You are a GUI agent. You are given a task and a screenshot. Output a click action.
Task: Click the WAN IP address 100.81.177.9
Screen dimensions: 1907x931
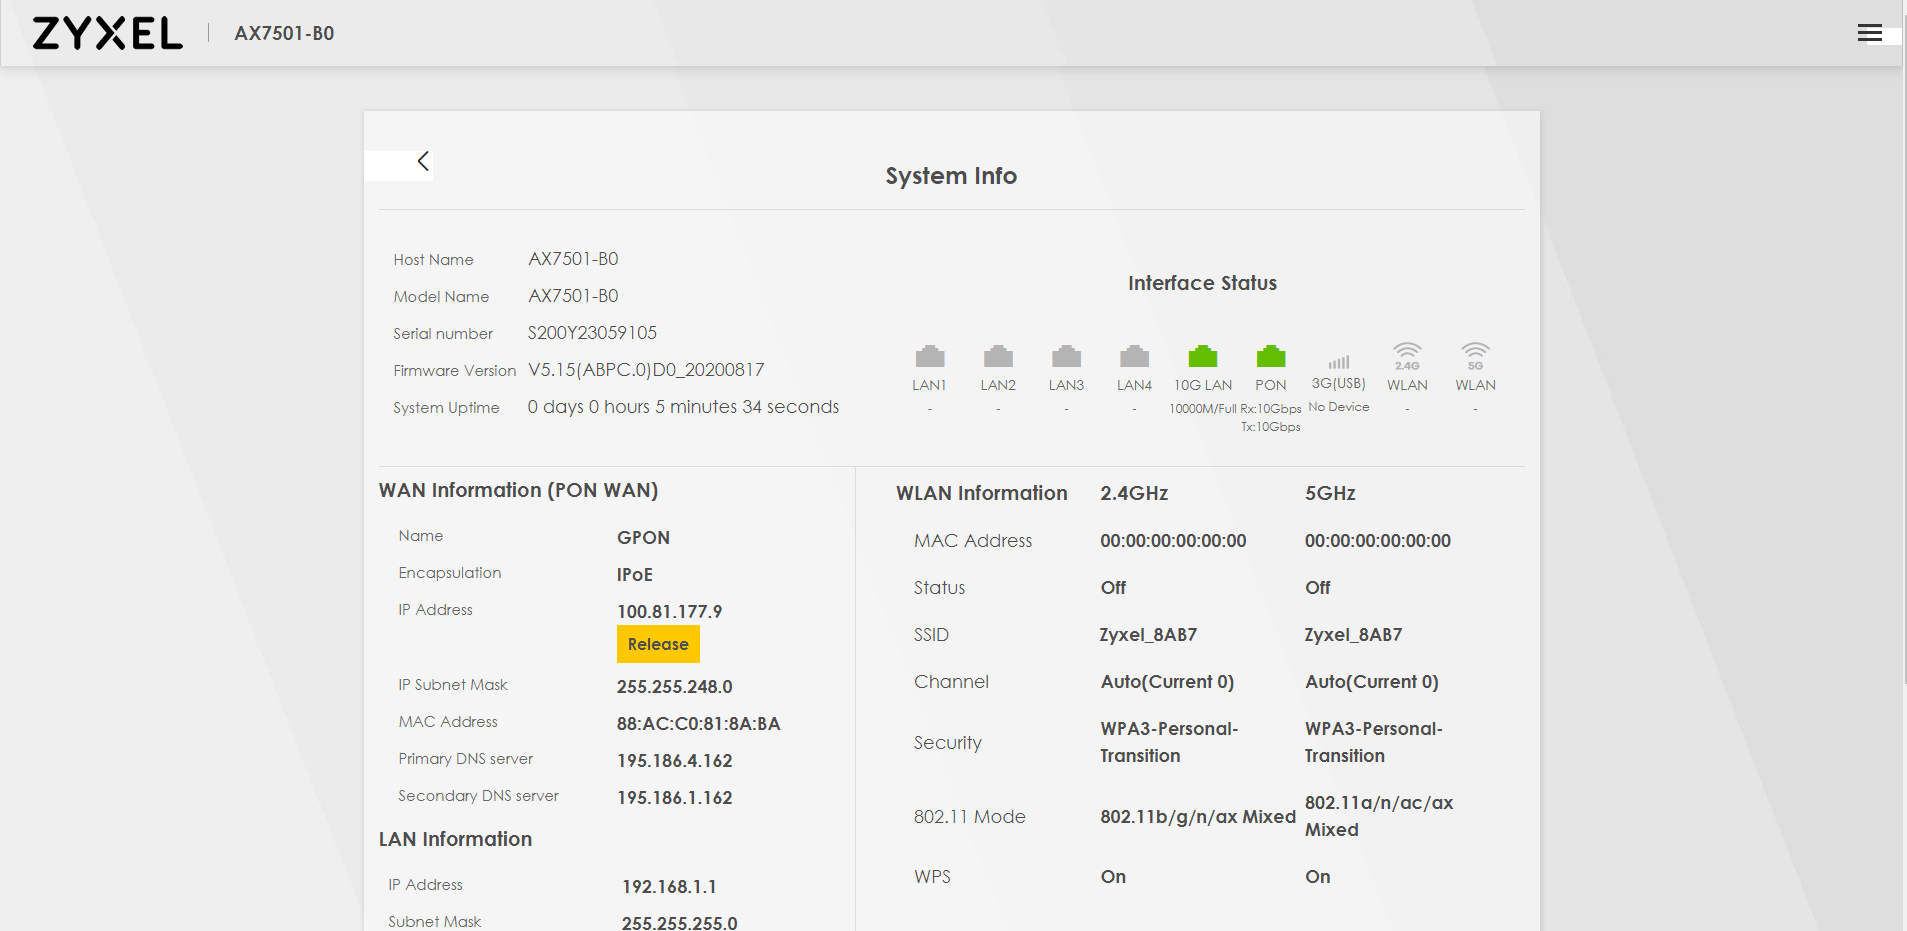tap(669, 611)
